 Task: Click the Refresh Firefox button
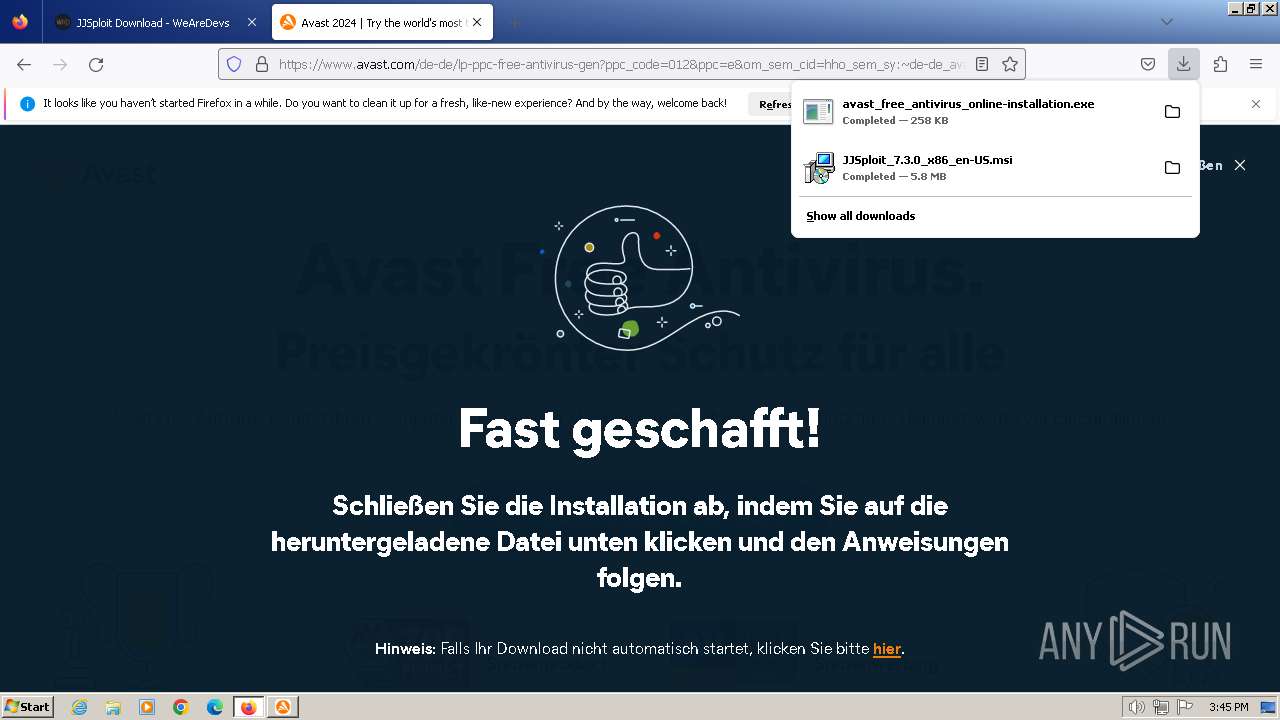[x=771, y=104]
